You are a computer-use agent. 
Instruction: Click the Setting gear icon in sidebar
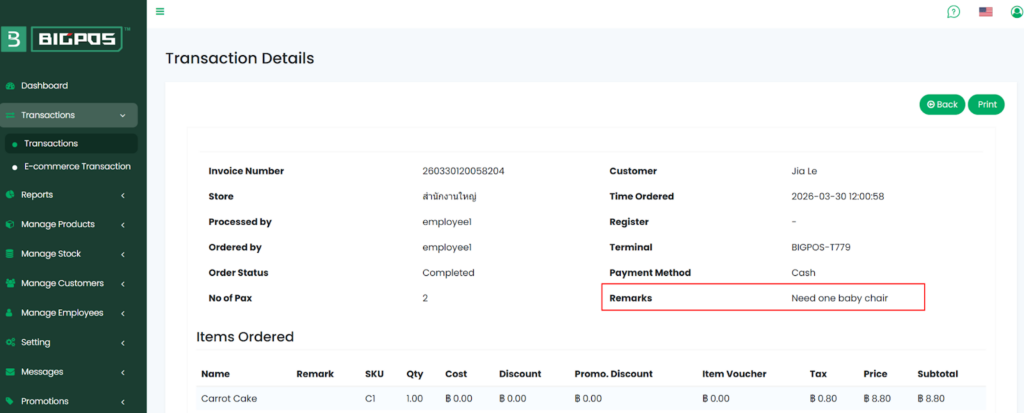coord(10,342)
